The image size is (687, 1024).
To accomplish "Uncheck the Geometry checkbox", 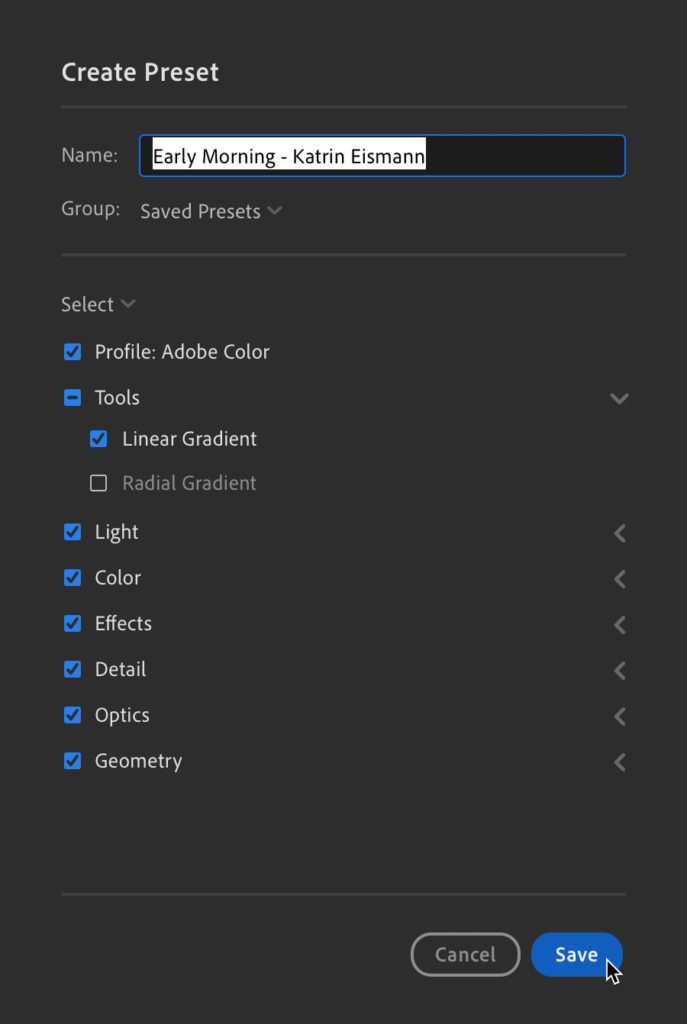I will pos(72,761).
